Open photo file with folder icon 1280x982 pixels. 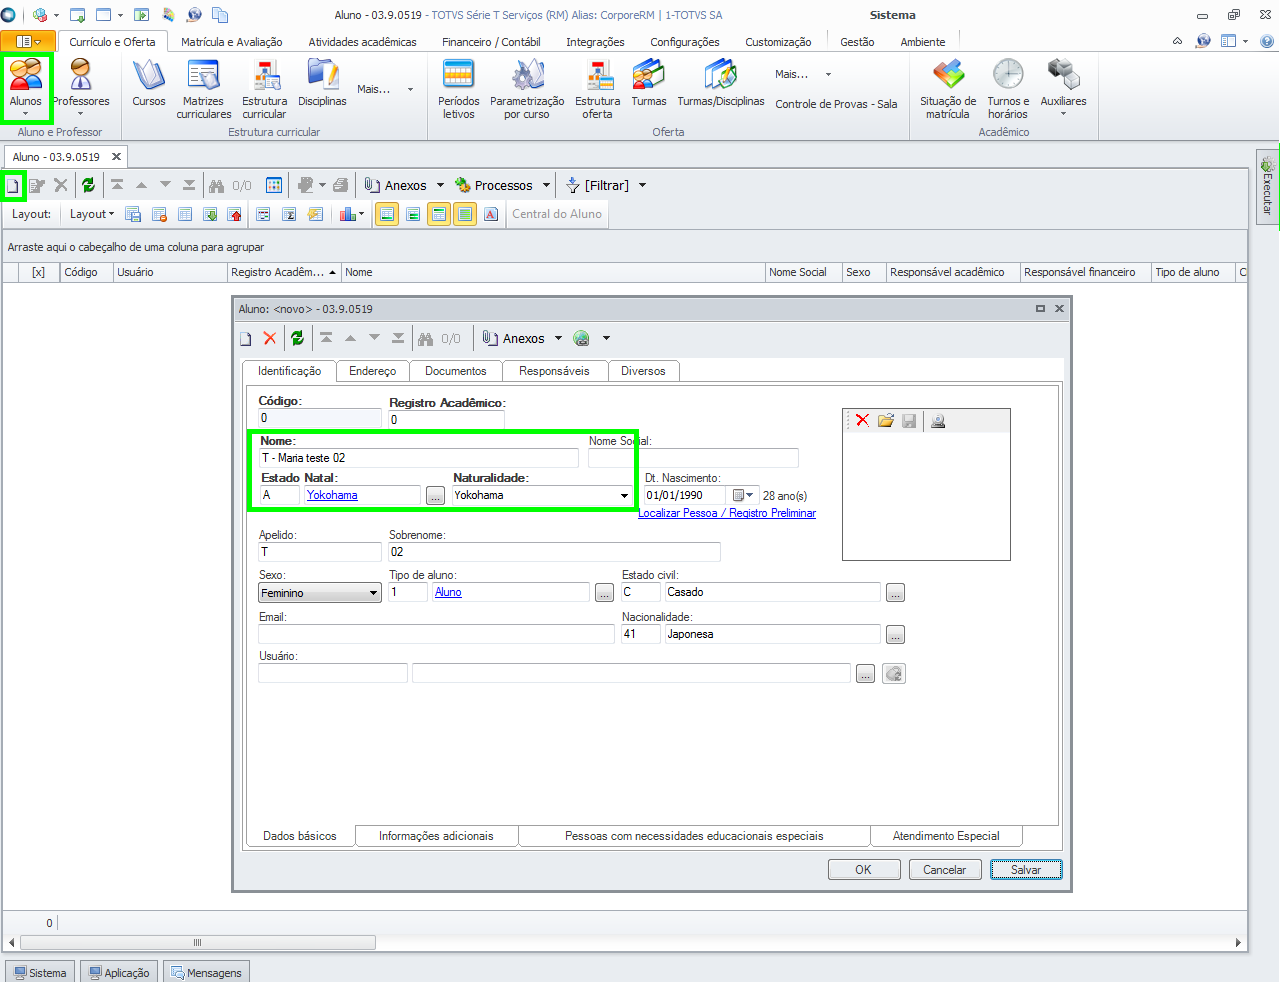pyautogui.click(x=886, y=421)
